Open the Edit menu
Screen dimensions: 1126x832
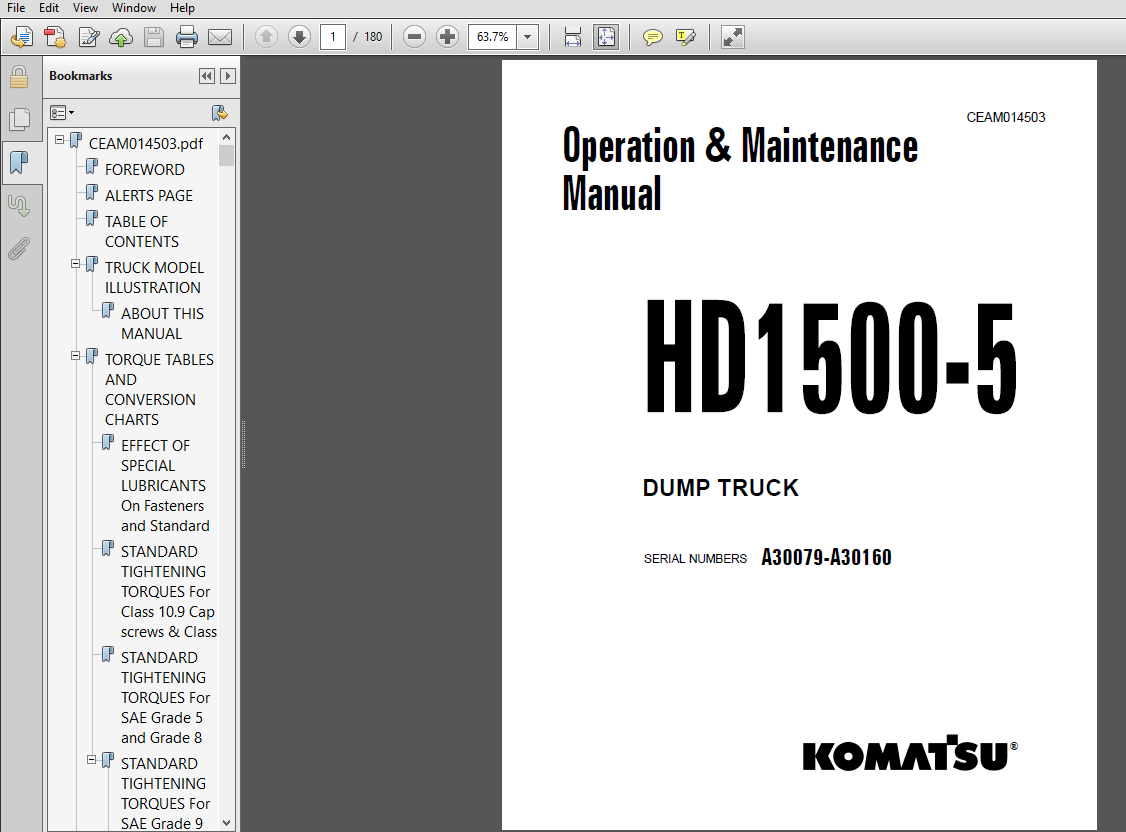pos(49,8)
